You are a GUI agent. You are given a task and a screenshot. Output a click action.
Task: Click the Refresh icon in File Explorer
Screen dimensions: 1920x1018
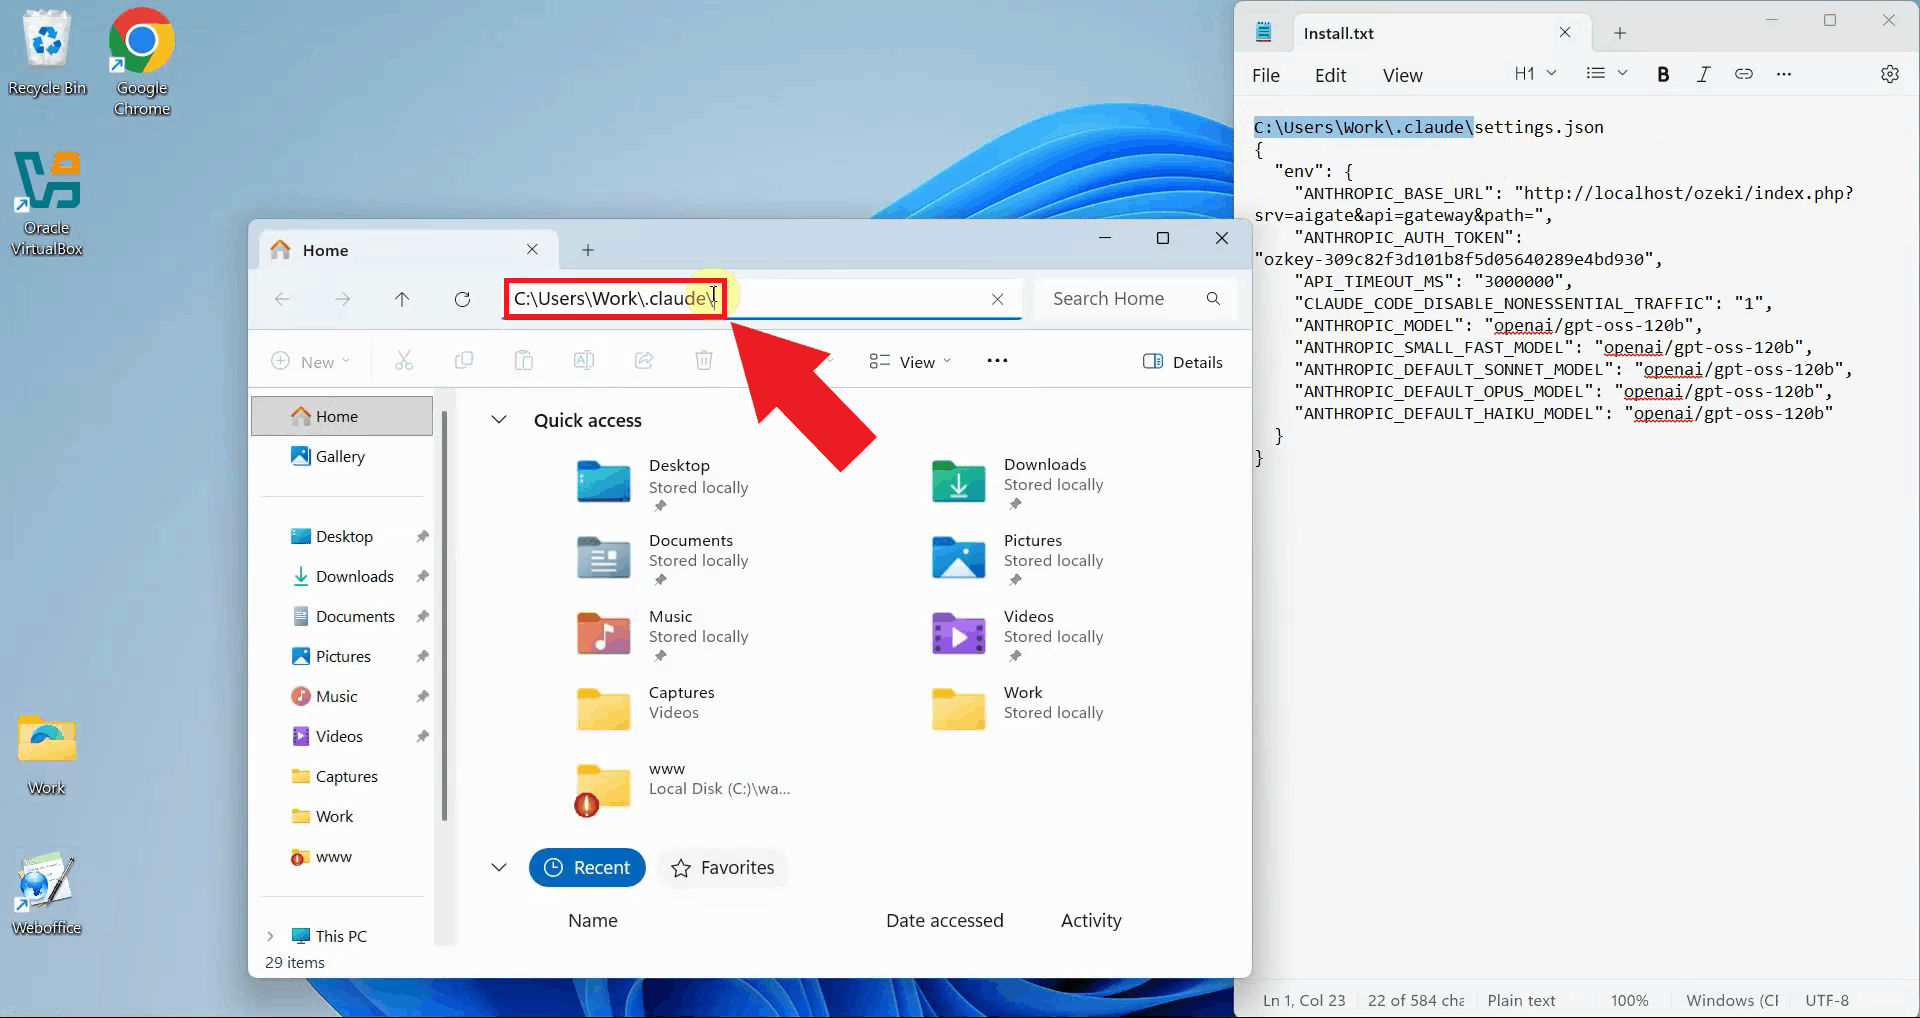[x=462, y=299]
